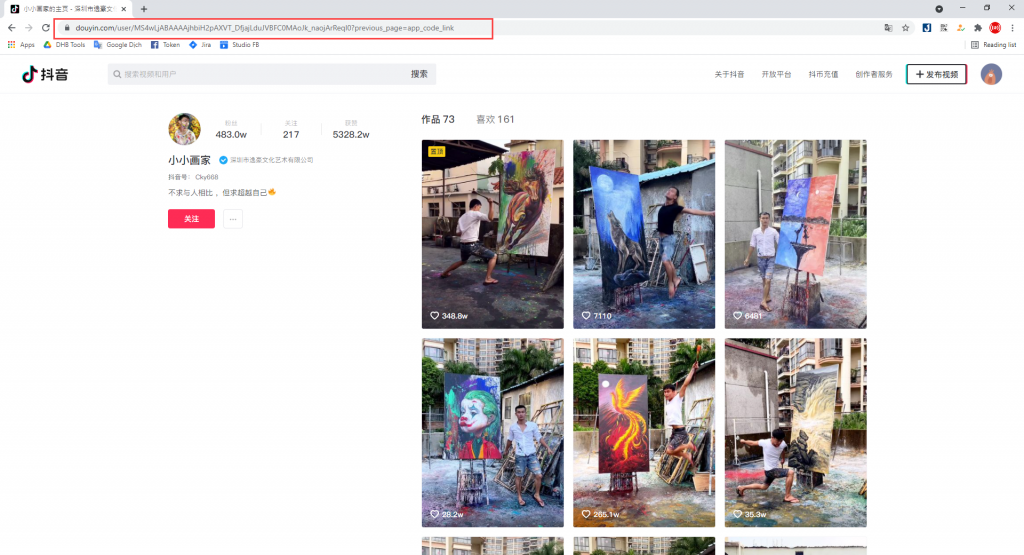Open the 抖币充值 header link

pos(824,74)
